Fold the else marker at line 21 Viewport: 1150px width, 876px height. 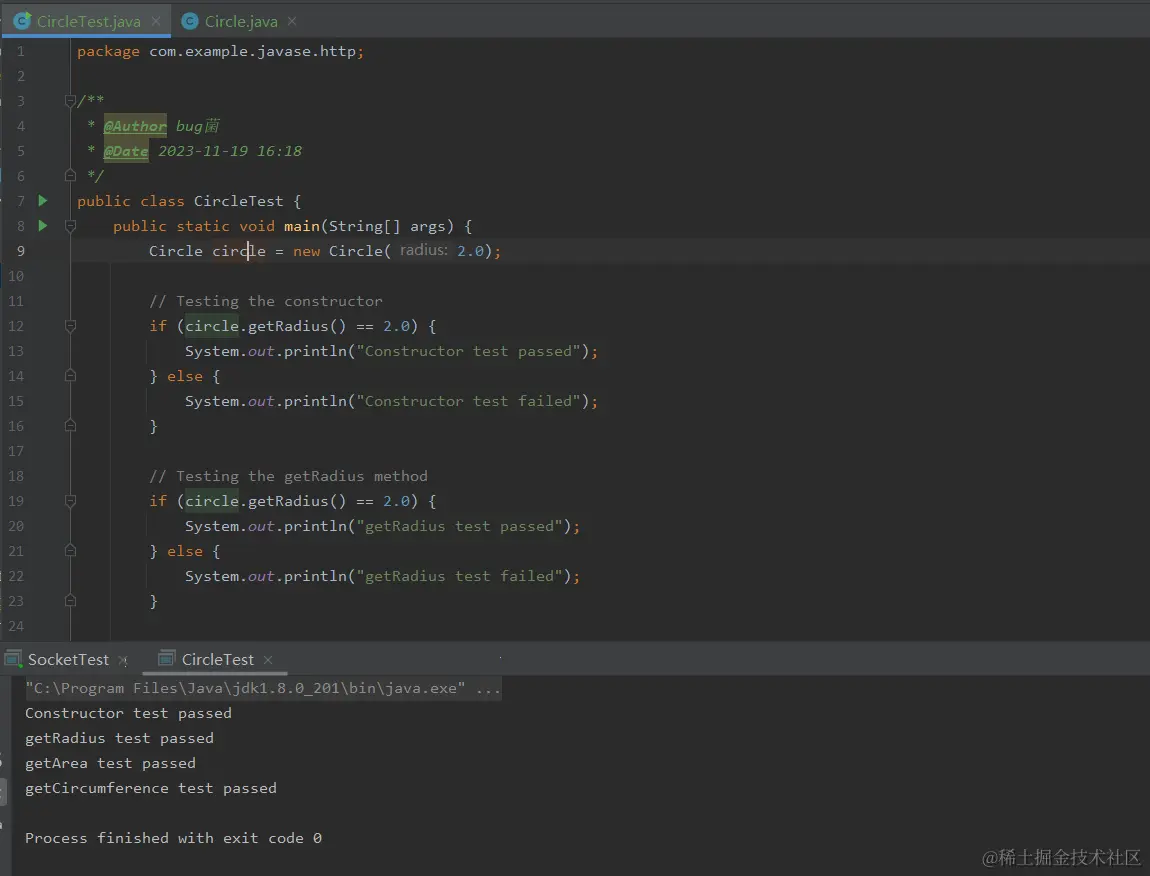point(70,551)
